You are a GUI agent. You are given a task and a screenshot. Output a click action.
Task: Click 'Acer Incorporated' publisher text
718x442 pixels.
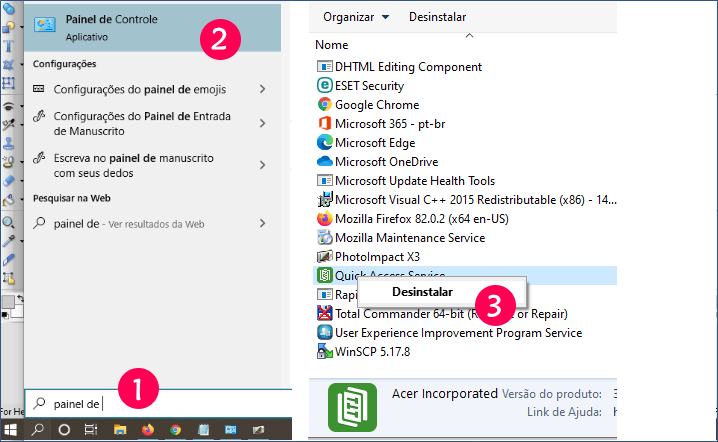pyautogui.click(x=444, y=393)
